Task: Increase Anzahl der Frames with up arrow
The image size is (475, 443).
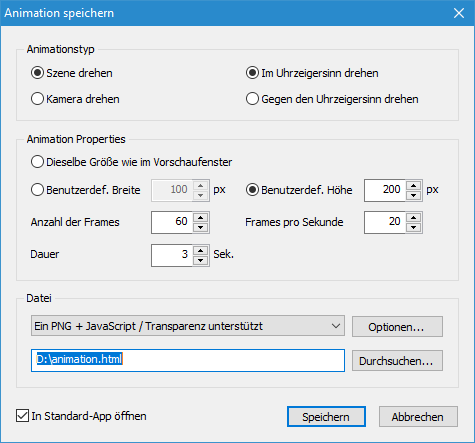Action: coord(200,218)
